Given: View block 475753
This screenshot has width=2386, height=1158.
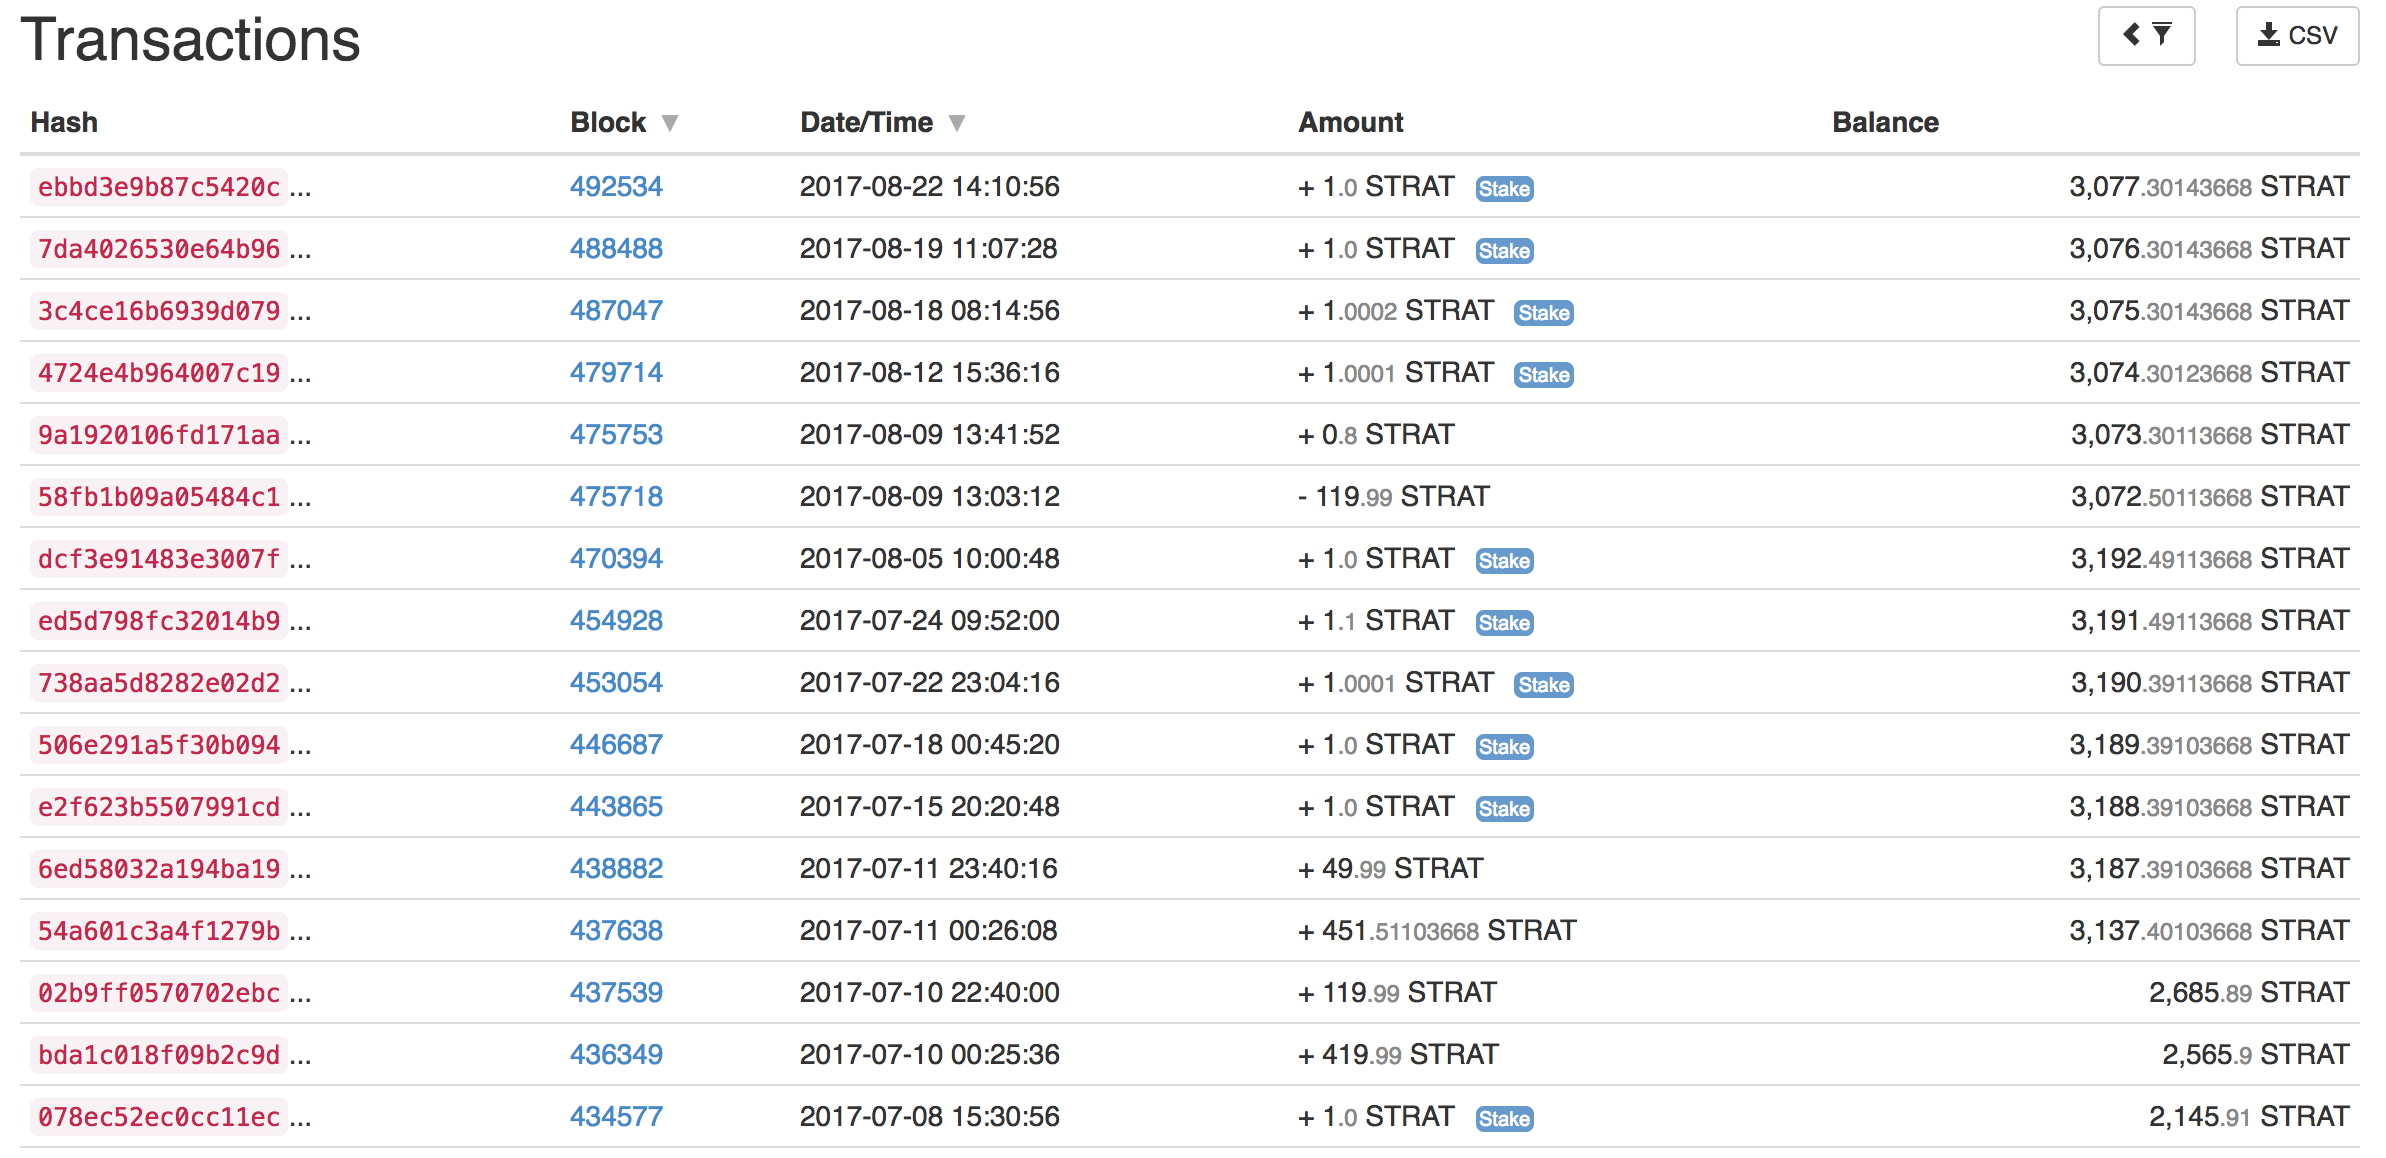Looking at the screenshot, I should pos(616,435).
